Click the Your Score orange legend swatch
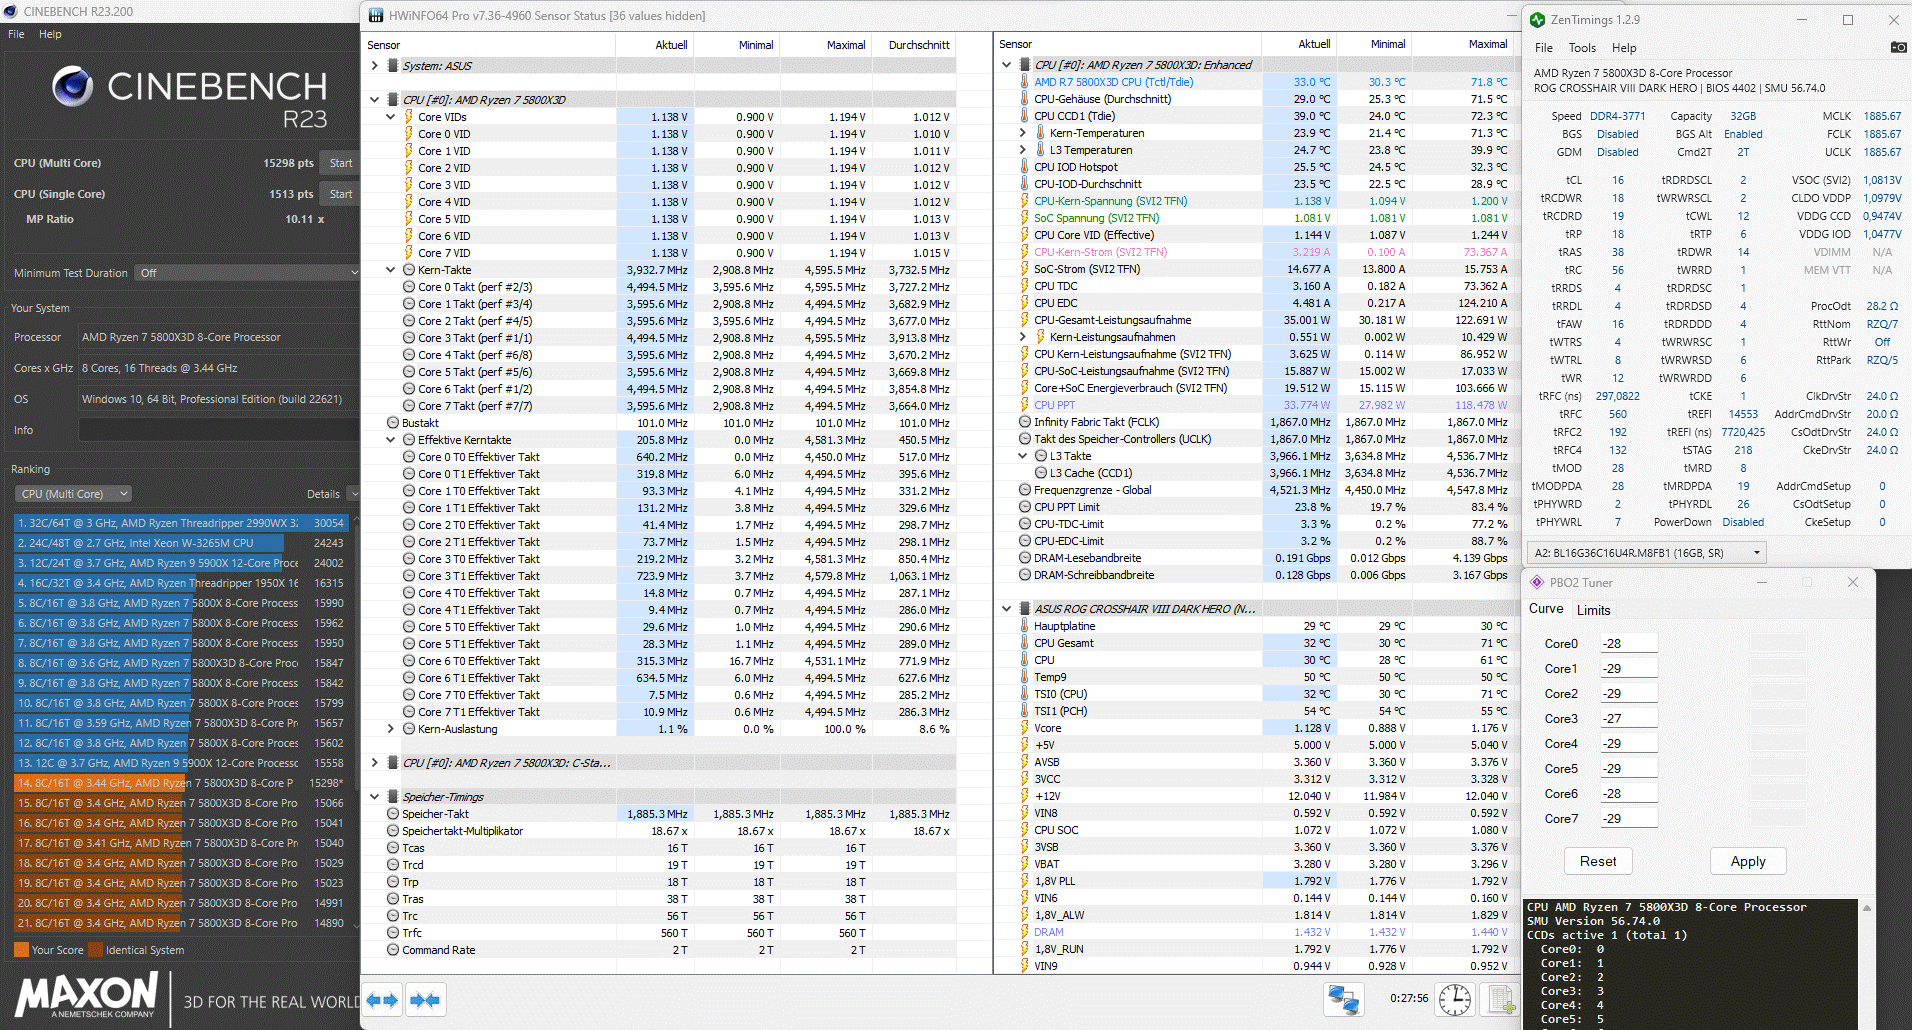The image size is (1912, 1030). (x=21, y=950)
